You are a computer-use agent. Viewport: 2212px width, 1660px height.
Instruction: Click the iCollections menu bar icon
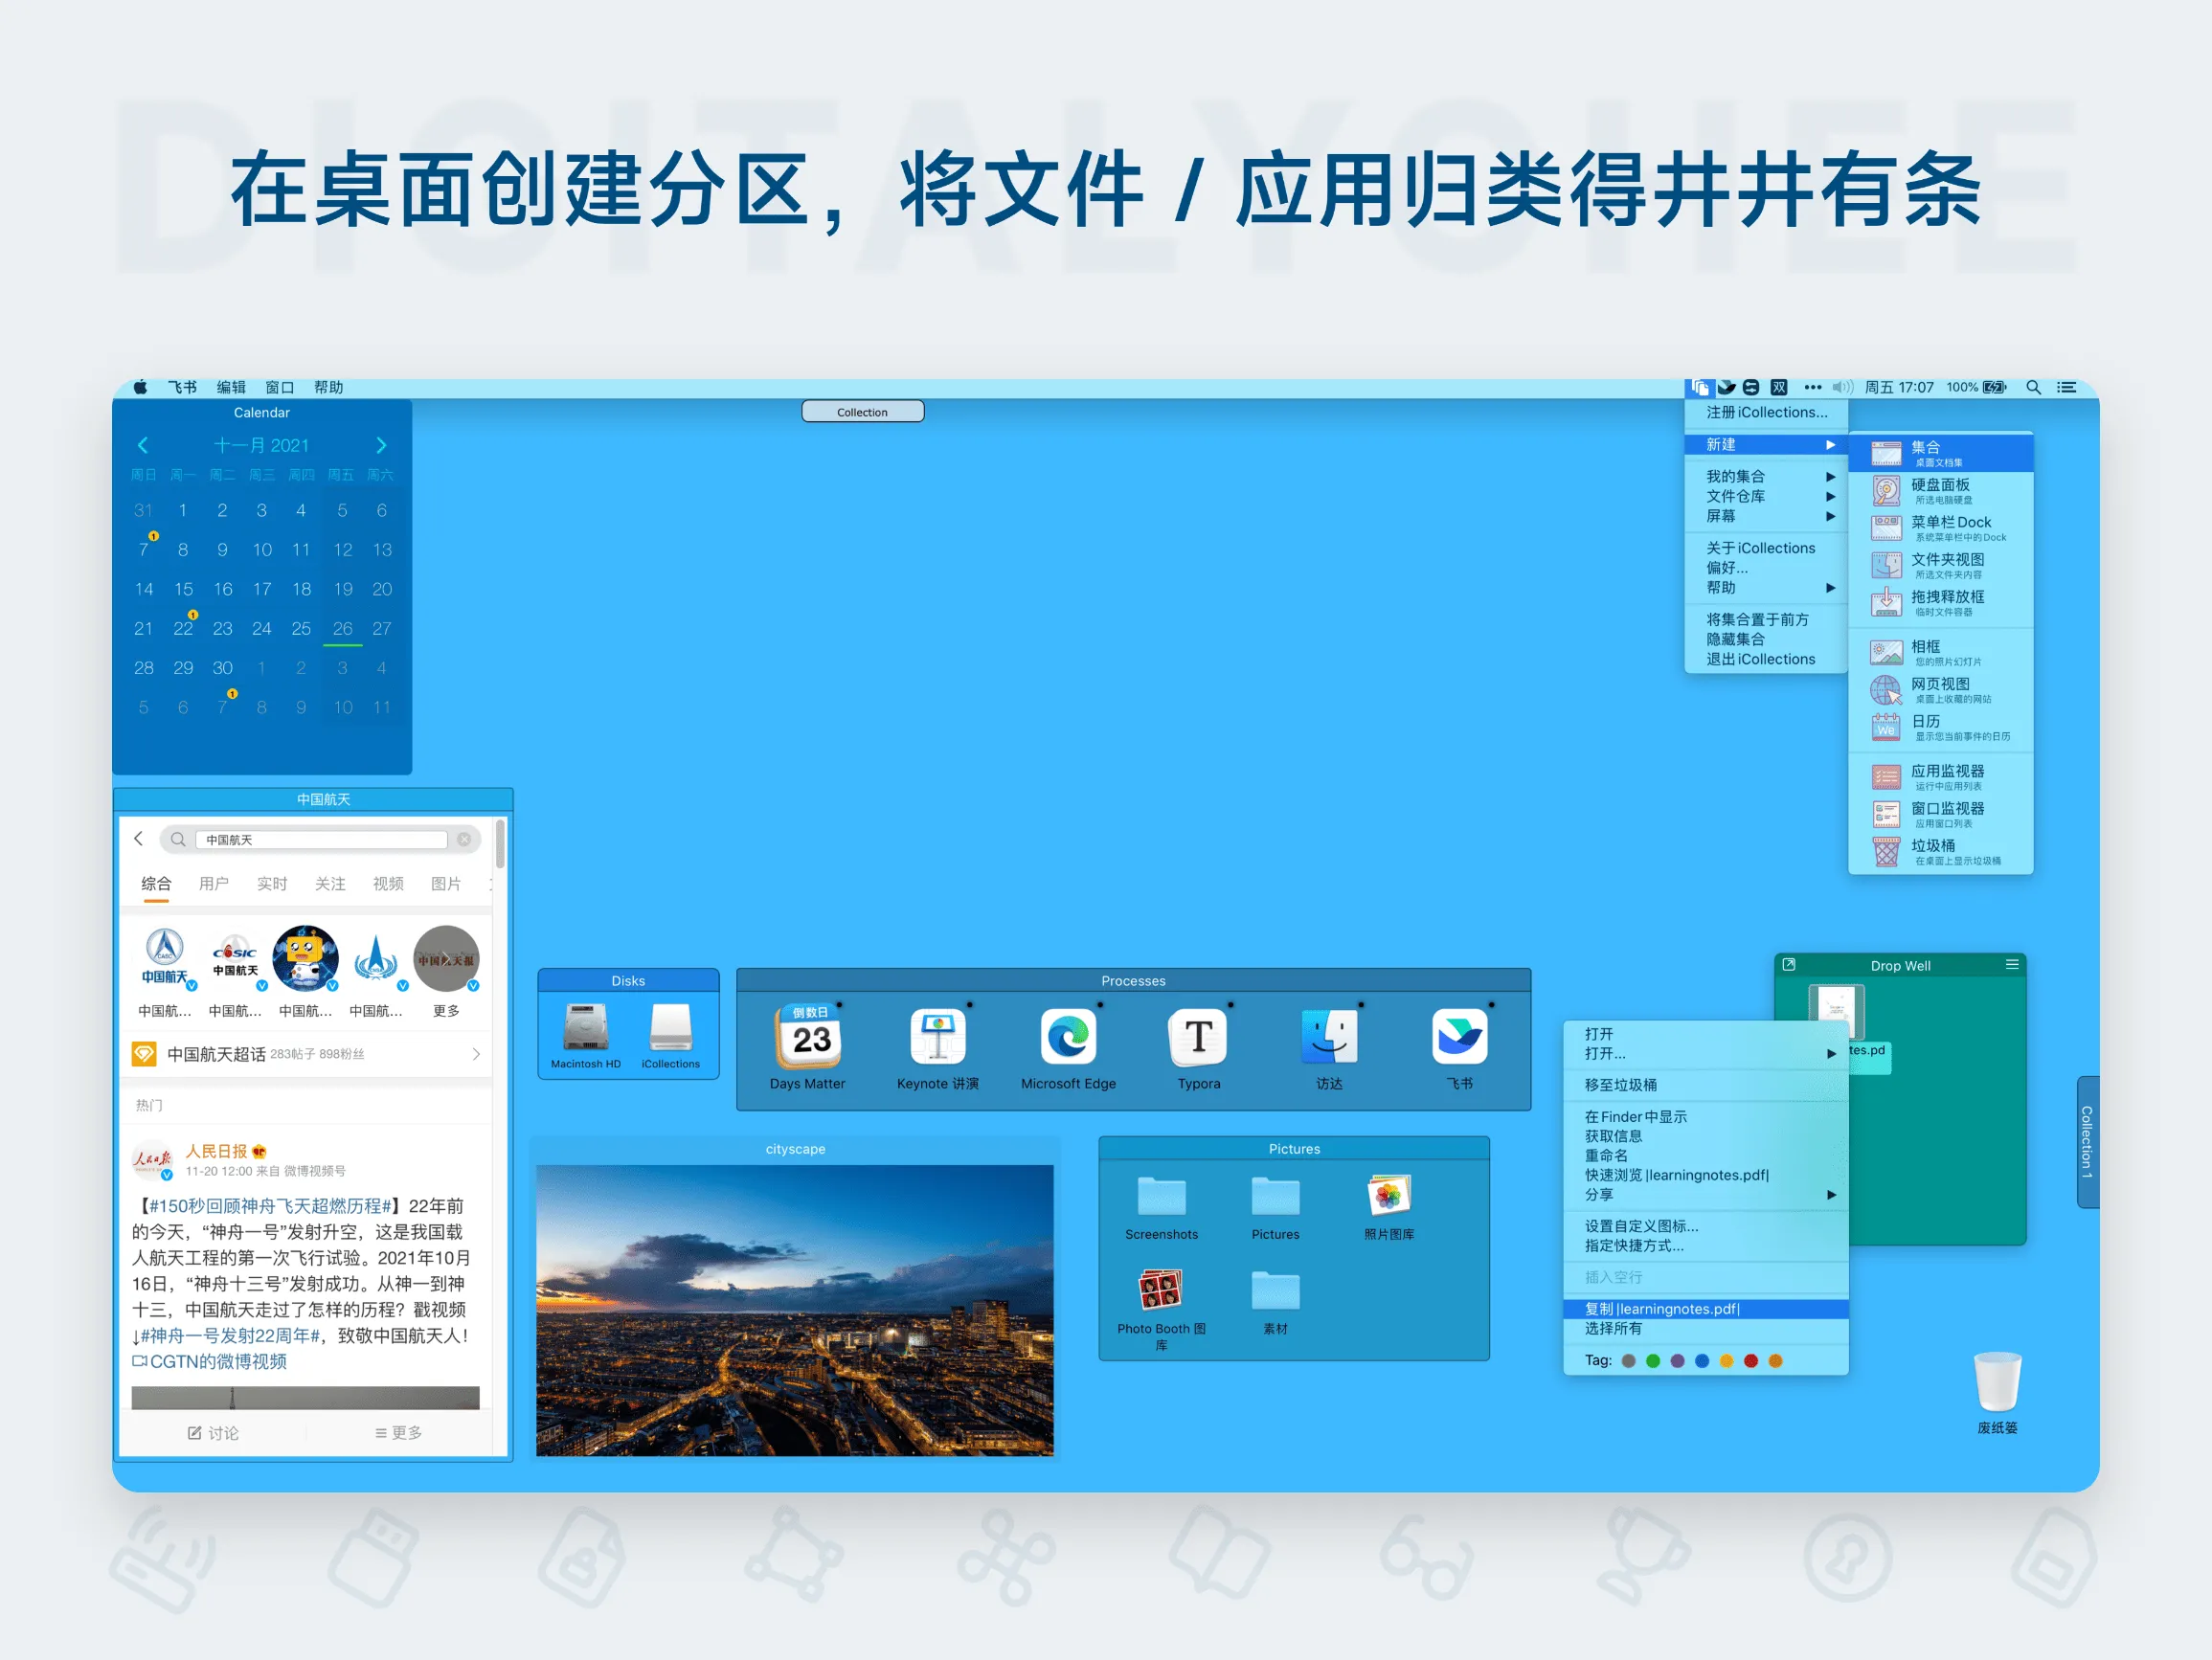point(1700,387)
